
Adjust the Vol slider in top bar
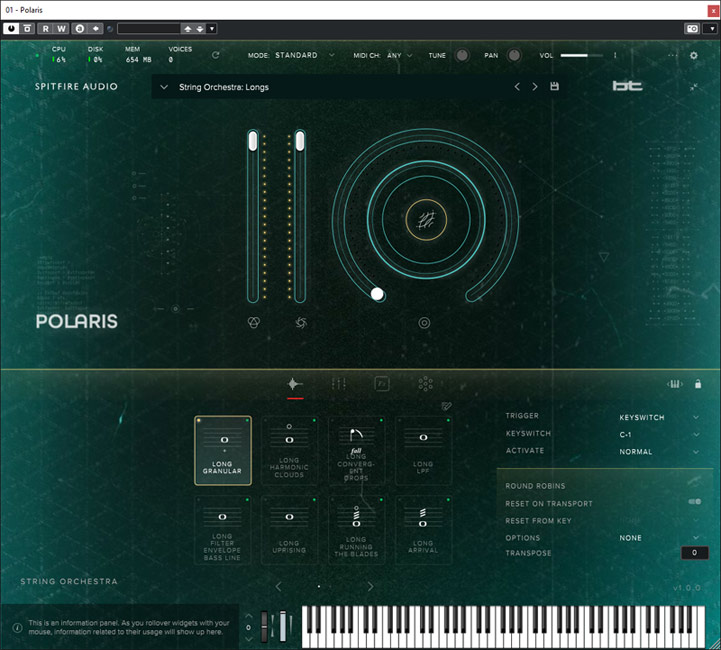click(x=580, y=56)
